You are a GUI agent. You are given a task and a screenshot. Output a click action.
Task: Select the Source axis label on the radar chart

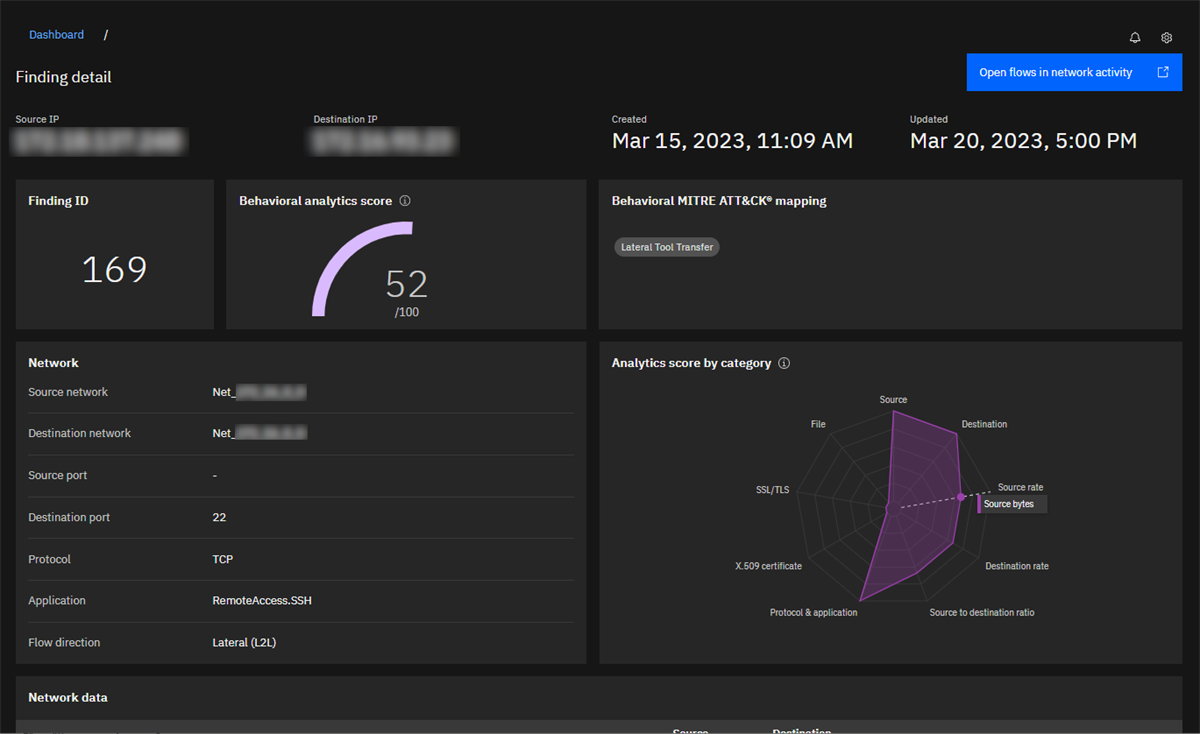(x=892, y=398)
